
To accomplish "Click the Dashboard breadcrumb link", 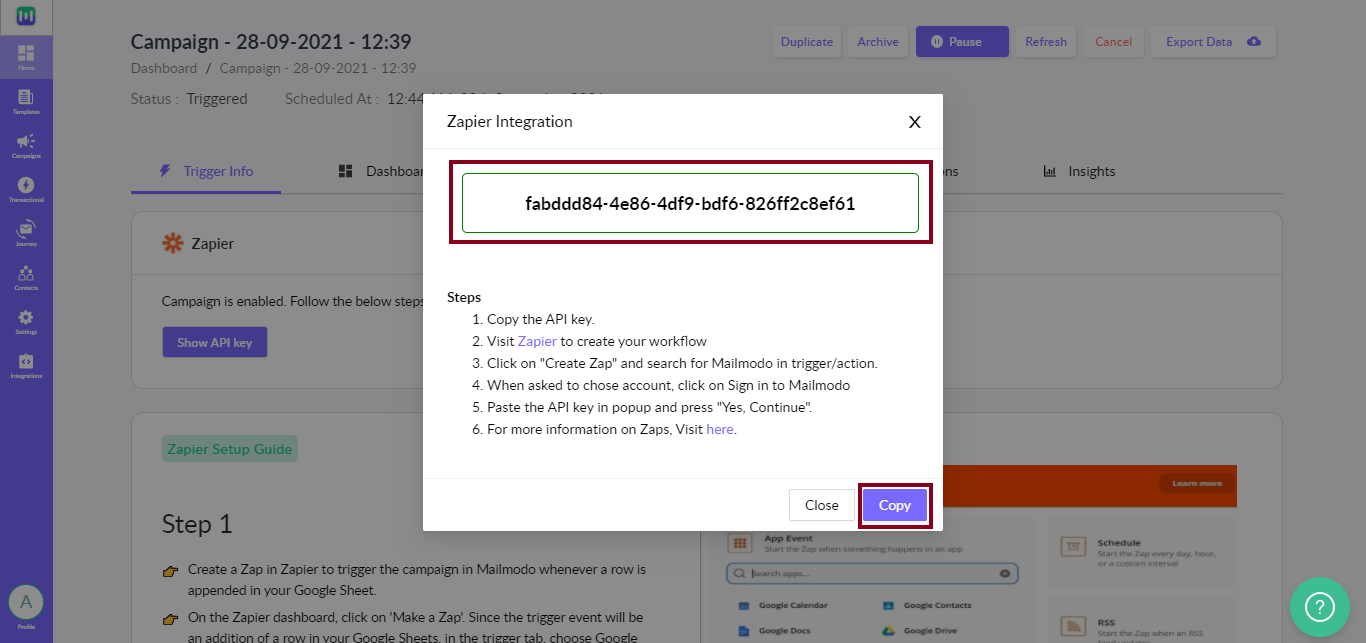I will pyautogui.click(x=164, y=68).
